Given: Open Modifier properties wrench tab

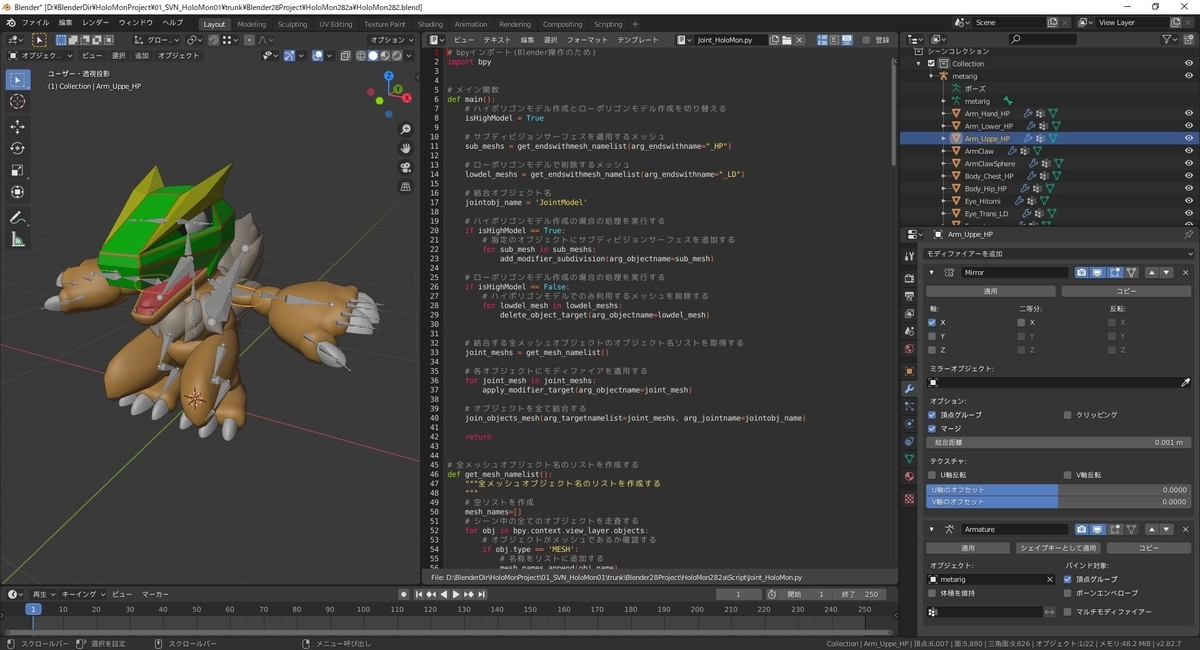Looking at the screenshot, I should [x=909, y=388].
